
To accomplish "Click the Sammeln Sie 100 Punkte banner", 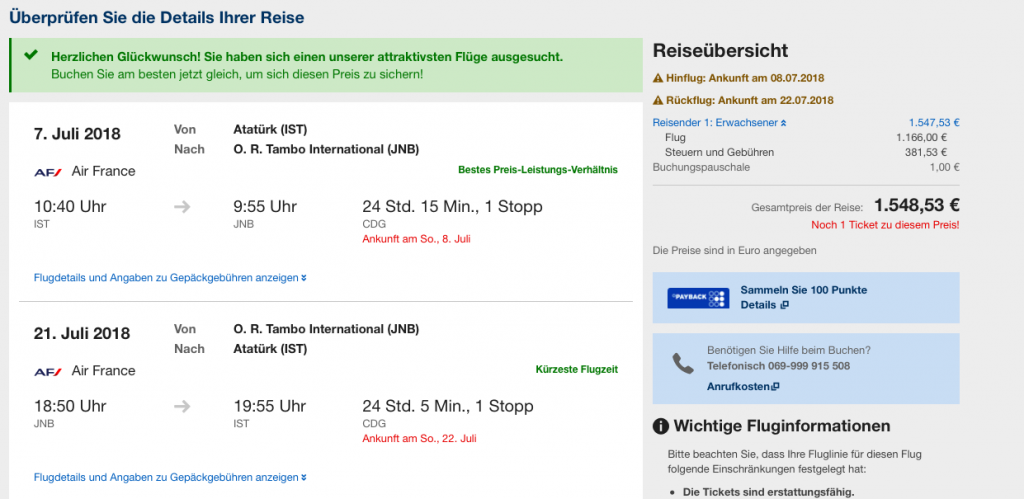I will click(x=804, y=290).
